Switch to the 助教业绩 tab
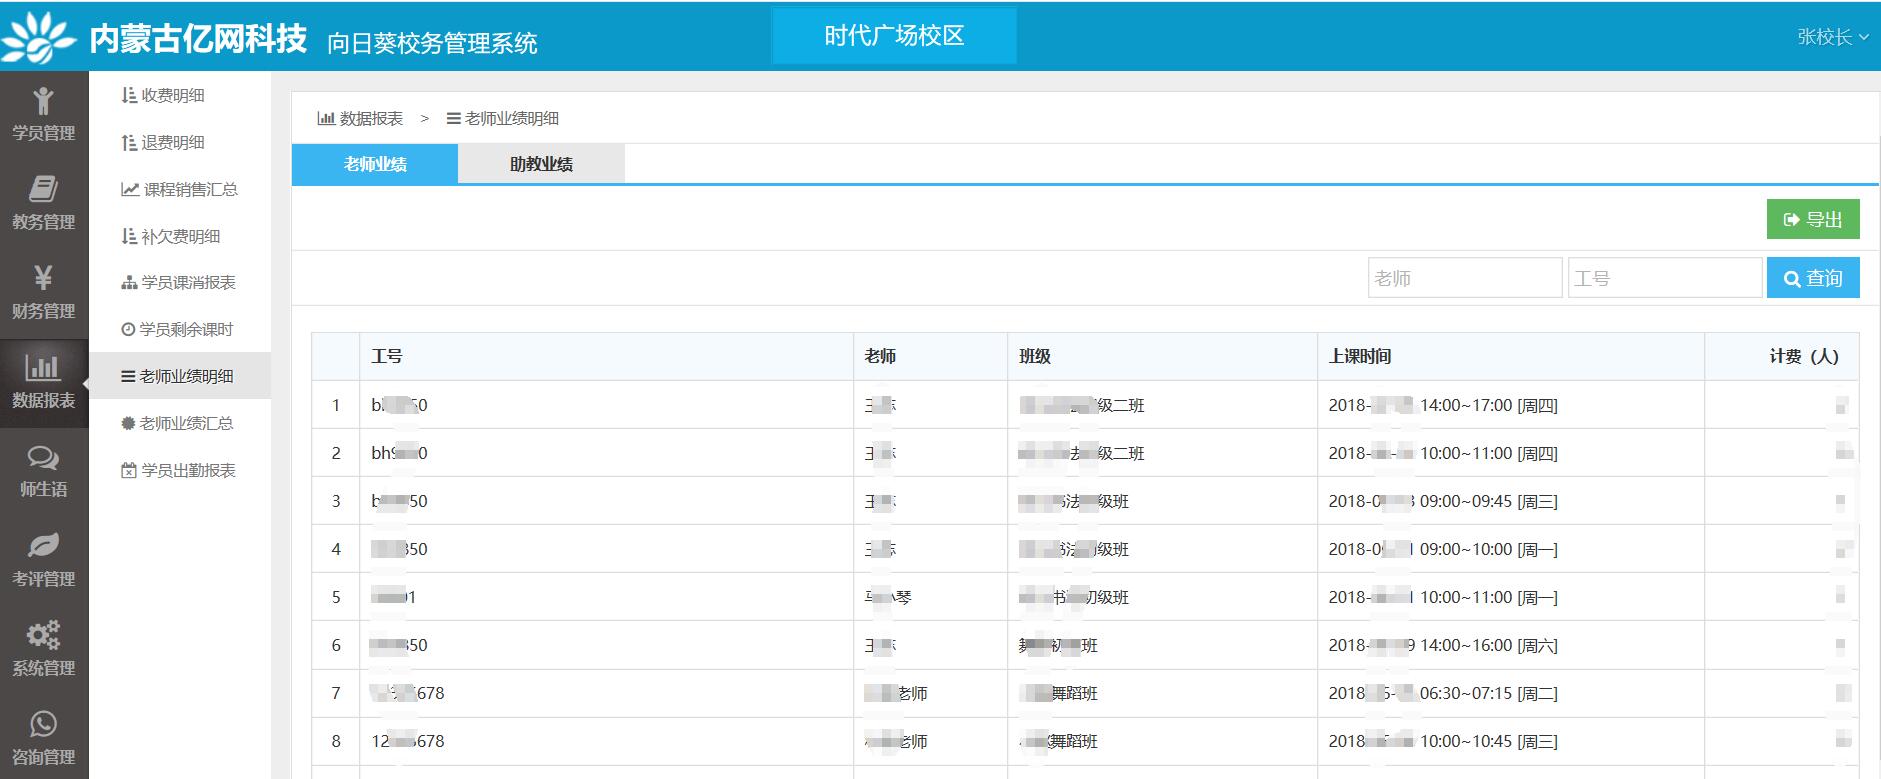 (x=541, y=164)
